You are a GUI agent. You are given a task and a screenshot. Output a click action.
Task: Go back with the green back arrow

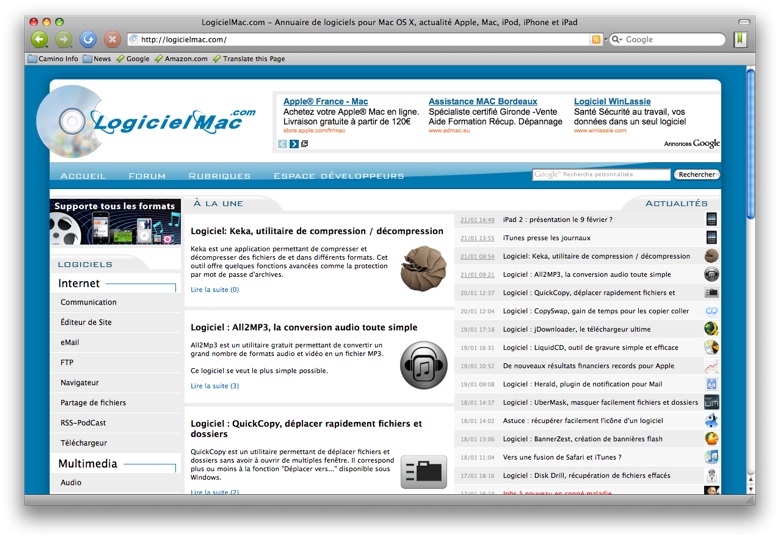40,39
